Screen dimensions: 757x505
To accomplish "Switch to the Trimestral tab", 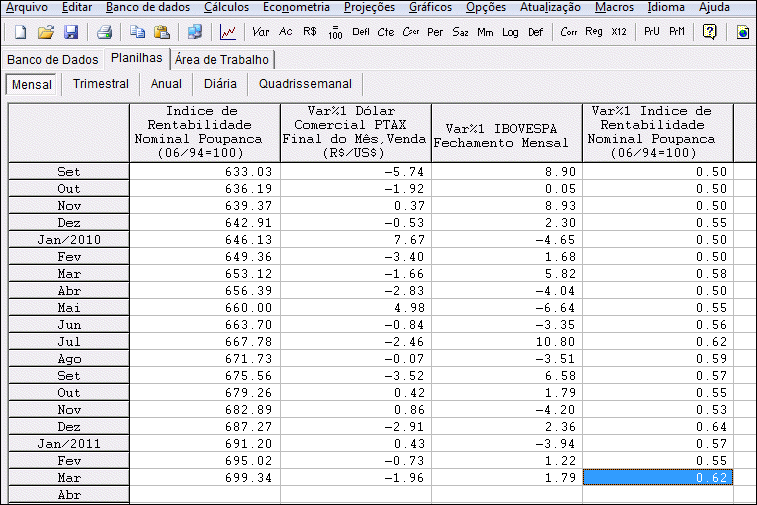I will [101, 84].
